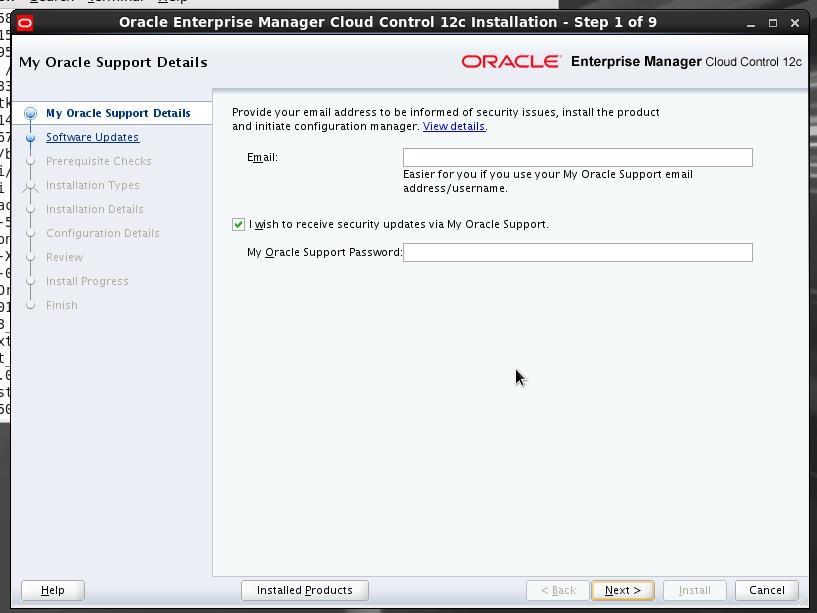
Task: Click the Email label text
Action: [262, 157]
